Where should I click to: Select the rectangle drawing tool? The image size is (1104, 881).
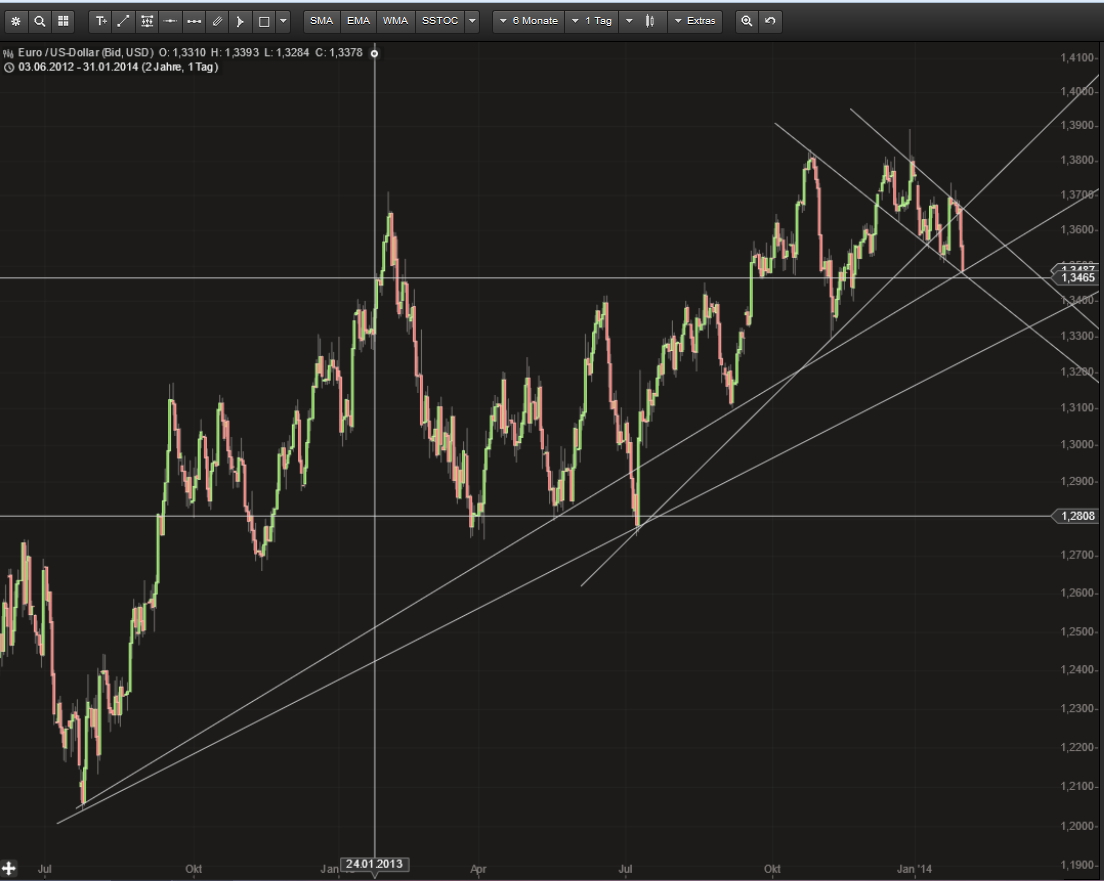263,20
